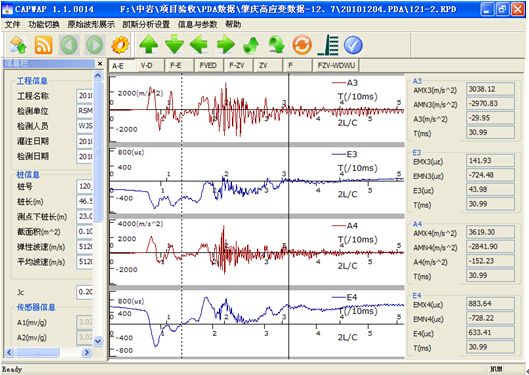Open the 文件 menu

12,24
